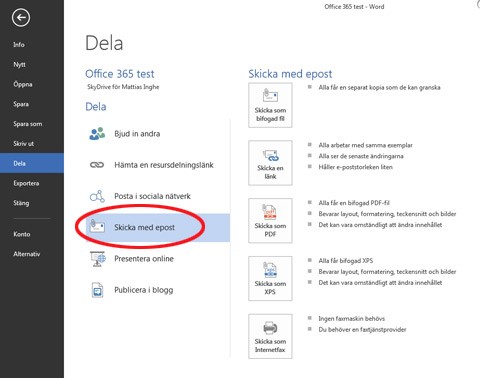Click 'Alla arbetar med samma exemplar' text
The height and width of the screenshot is (378, 480).
[365, 145]
